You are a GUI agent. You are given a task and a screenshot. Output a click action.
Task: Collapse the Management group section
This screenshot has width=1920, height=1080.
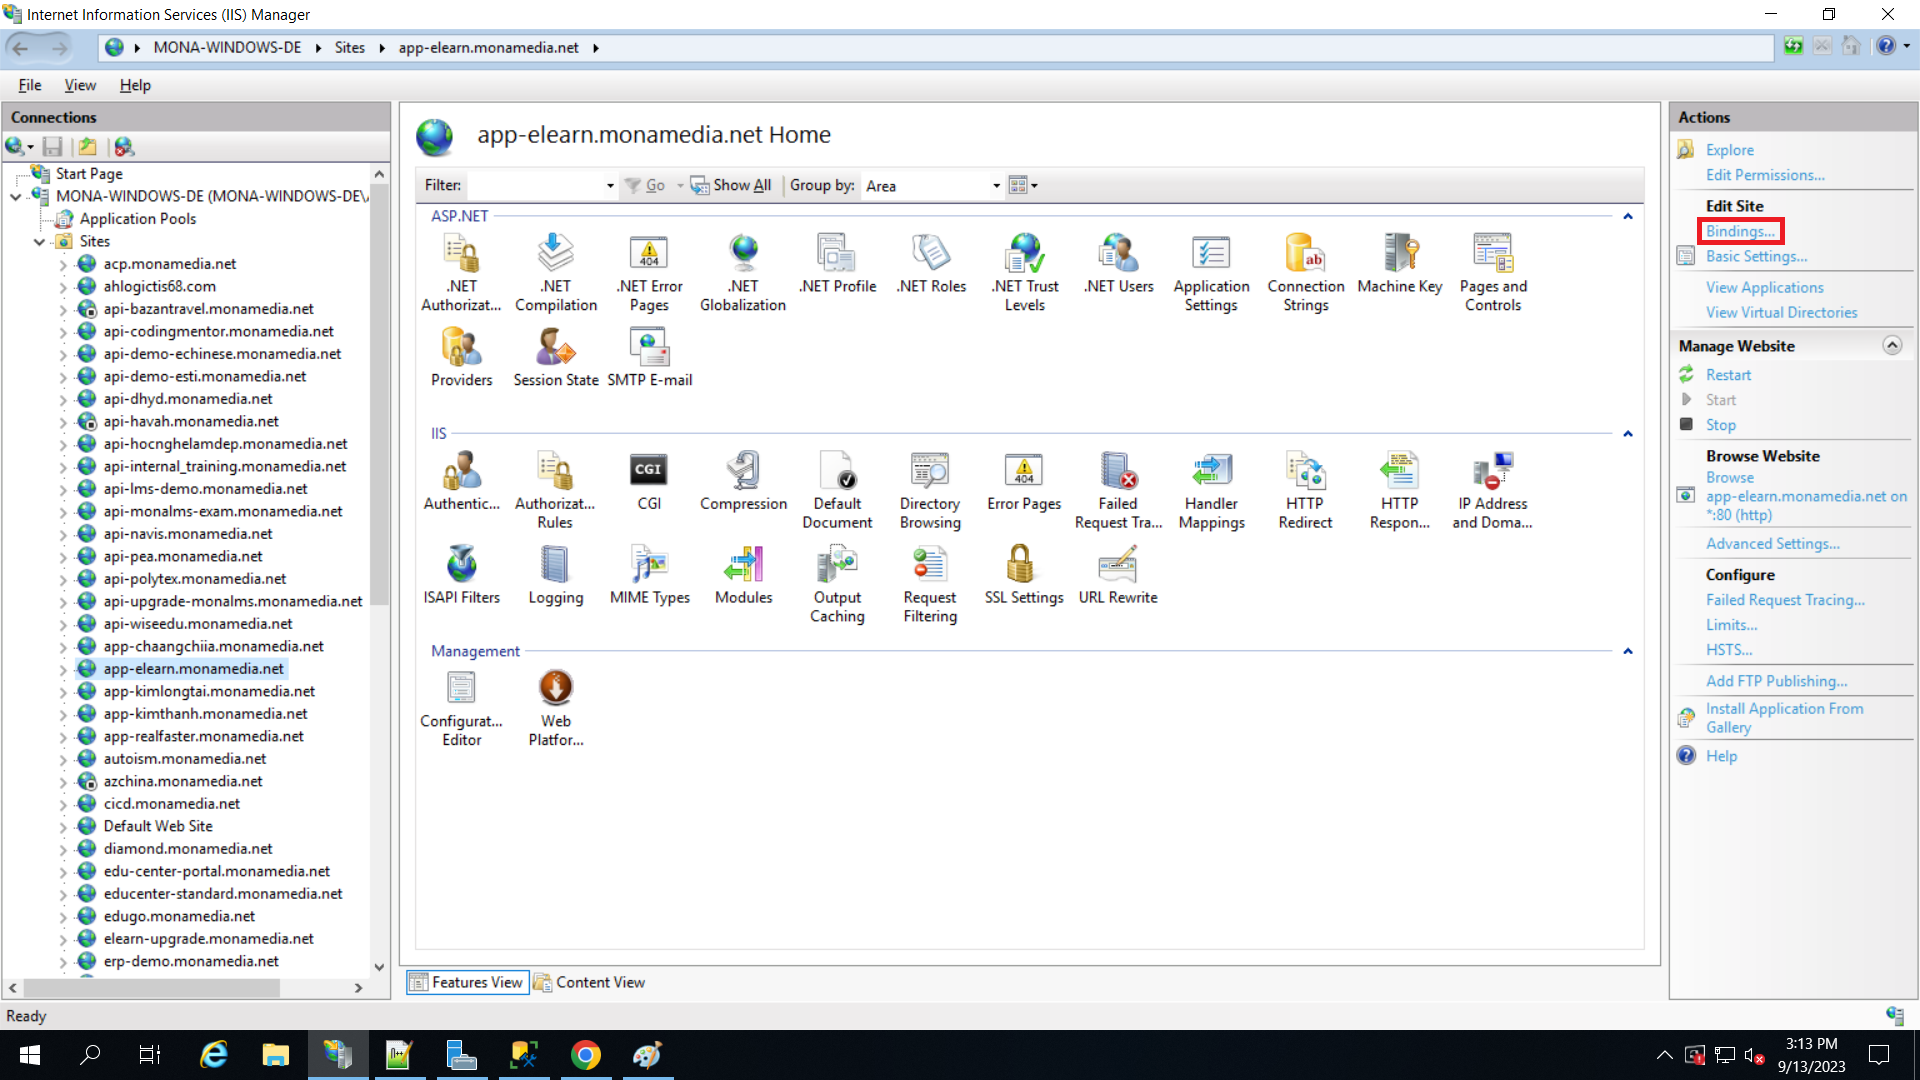pos(1627,651)
